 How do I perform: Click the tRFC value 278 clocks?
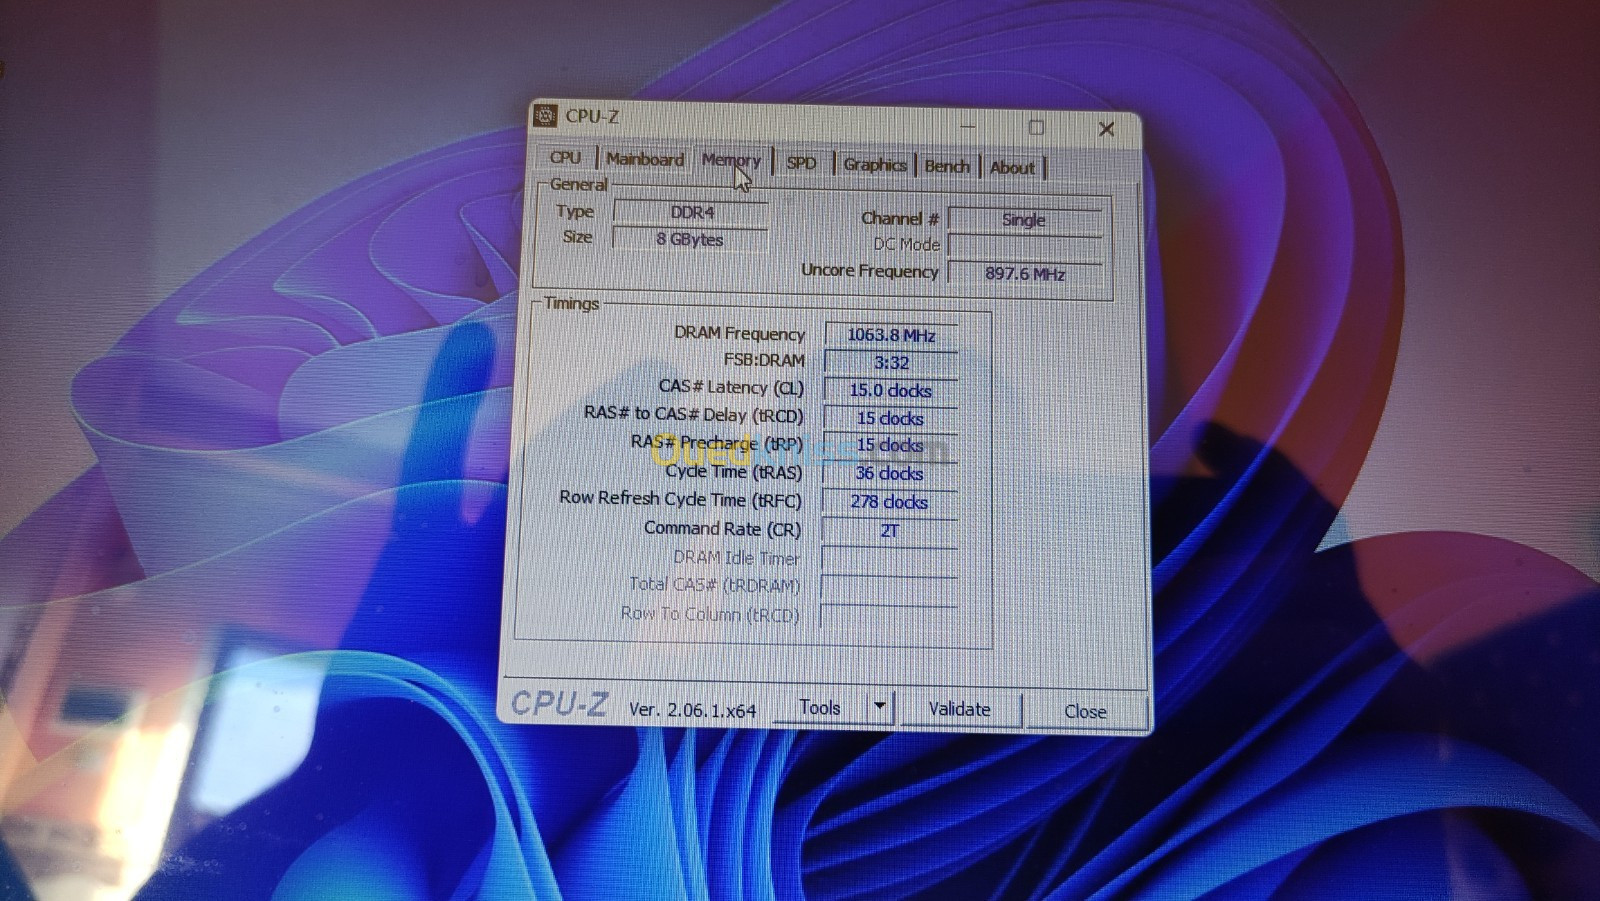(x=889, y=502)
